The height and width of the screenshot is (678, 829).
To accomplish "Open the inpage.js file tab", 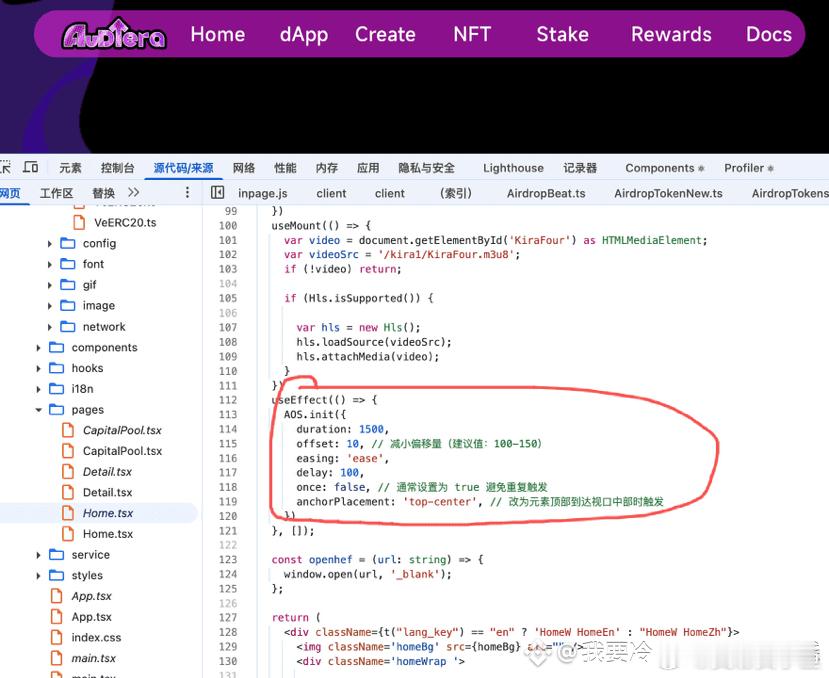I will point(263,194).
